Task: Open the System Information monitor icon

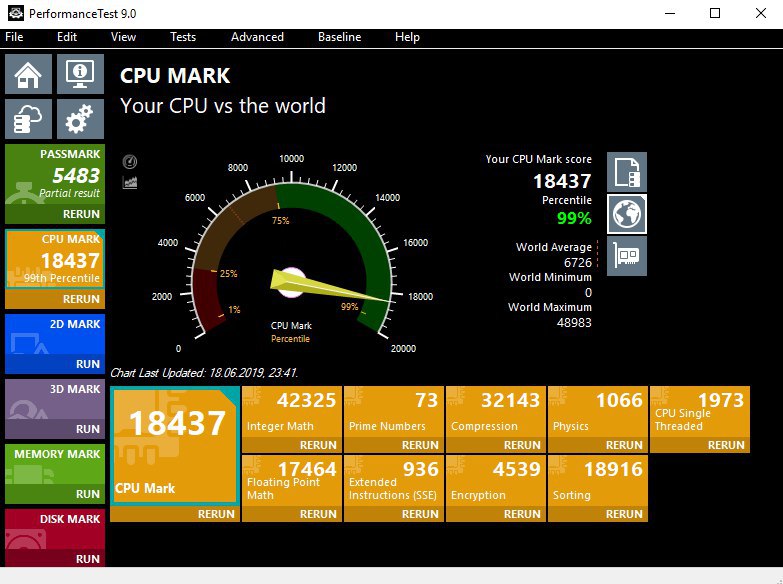Action: 80,74
